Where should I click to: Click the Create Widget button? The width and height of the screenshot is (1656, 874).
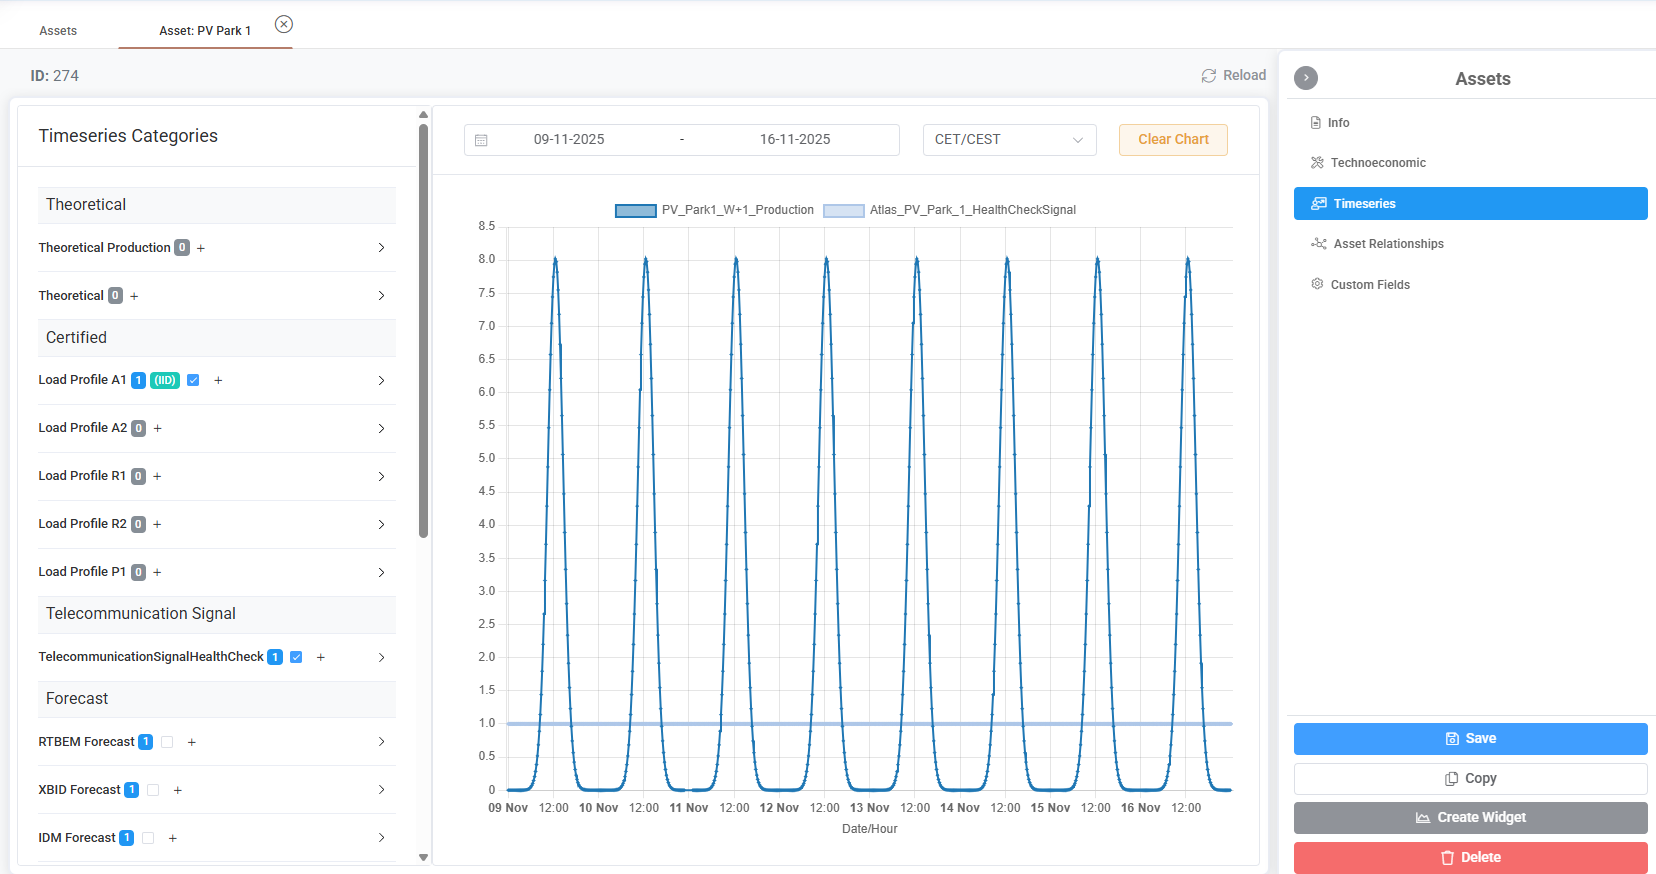[1470, 818]
